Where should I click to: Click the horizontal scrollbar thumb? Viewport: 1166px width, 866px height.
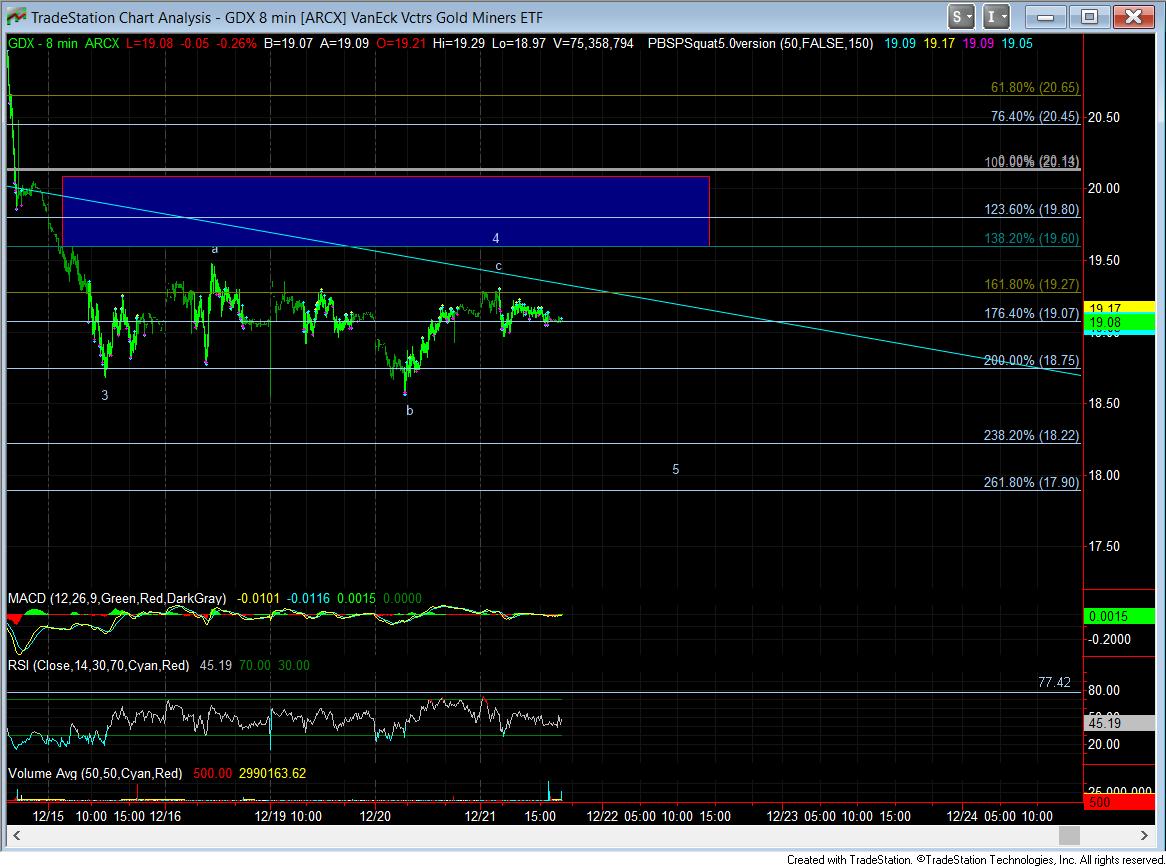[1069, 836]
